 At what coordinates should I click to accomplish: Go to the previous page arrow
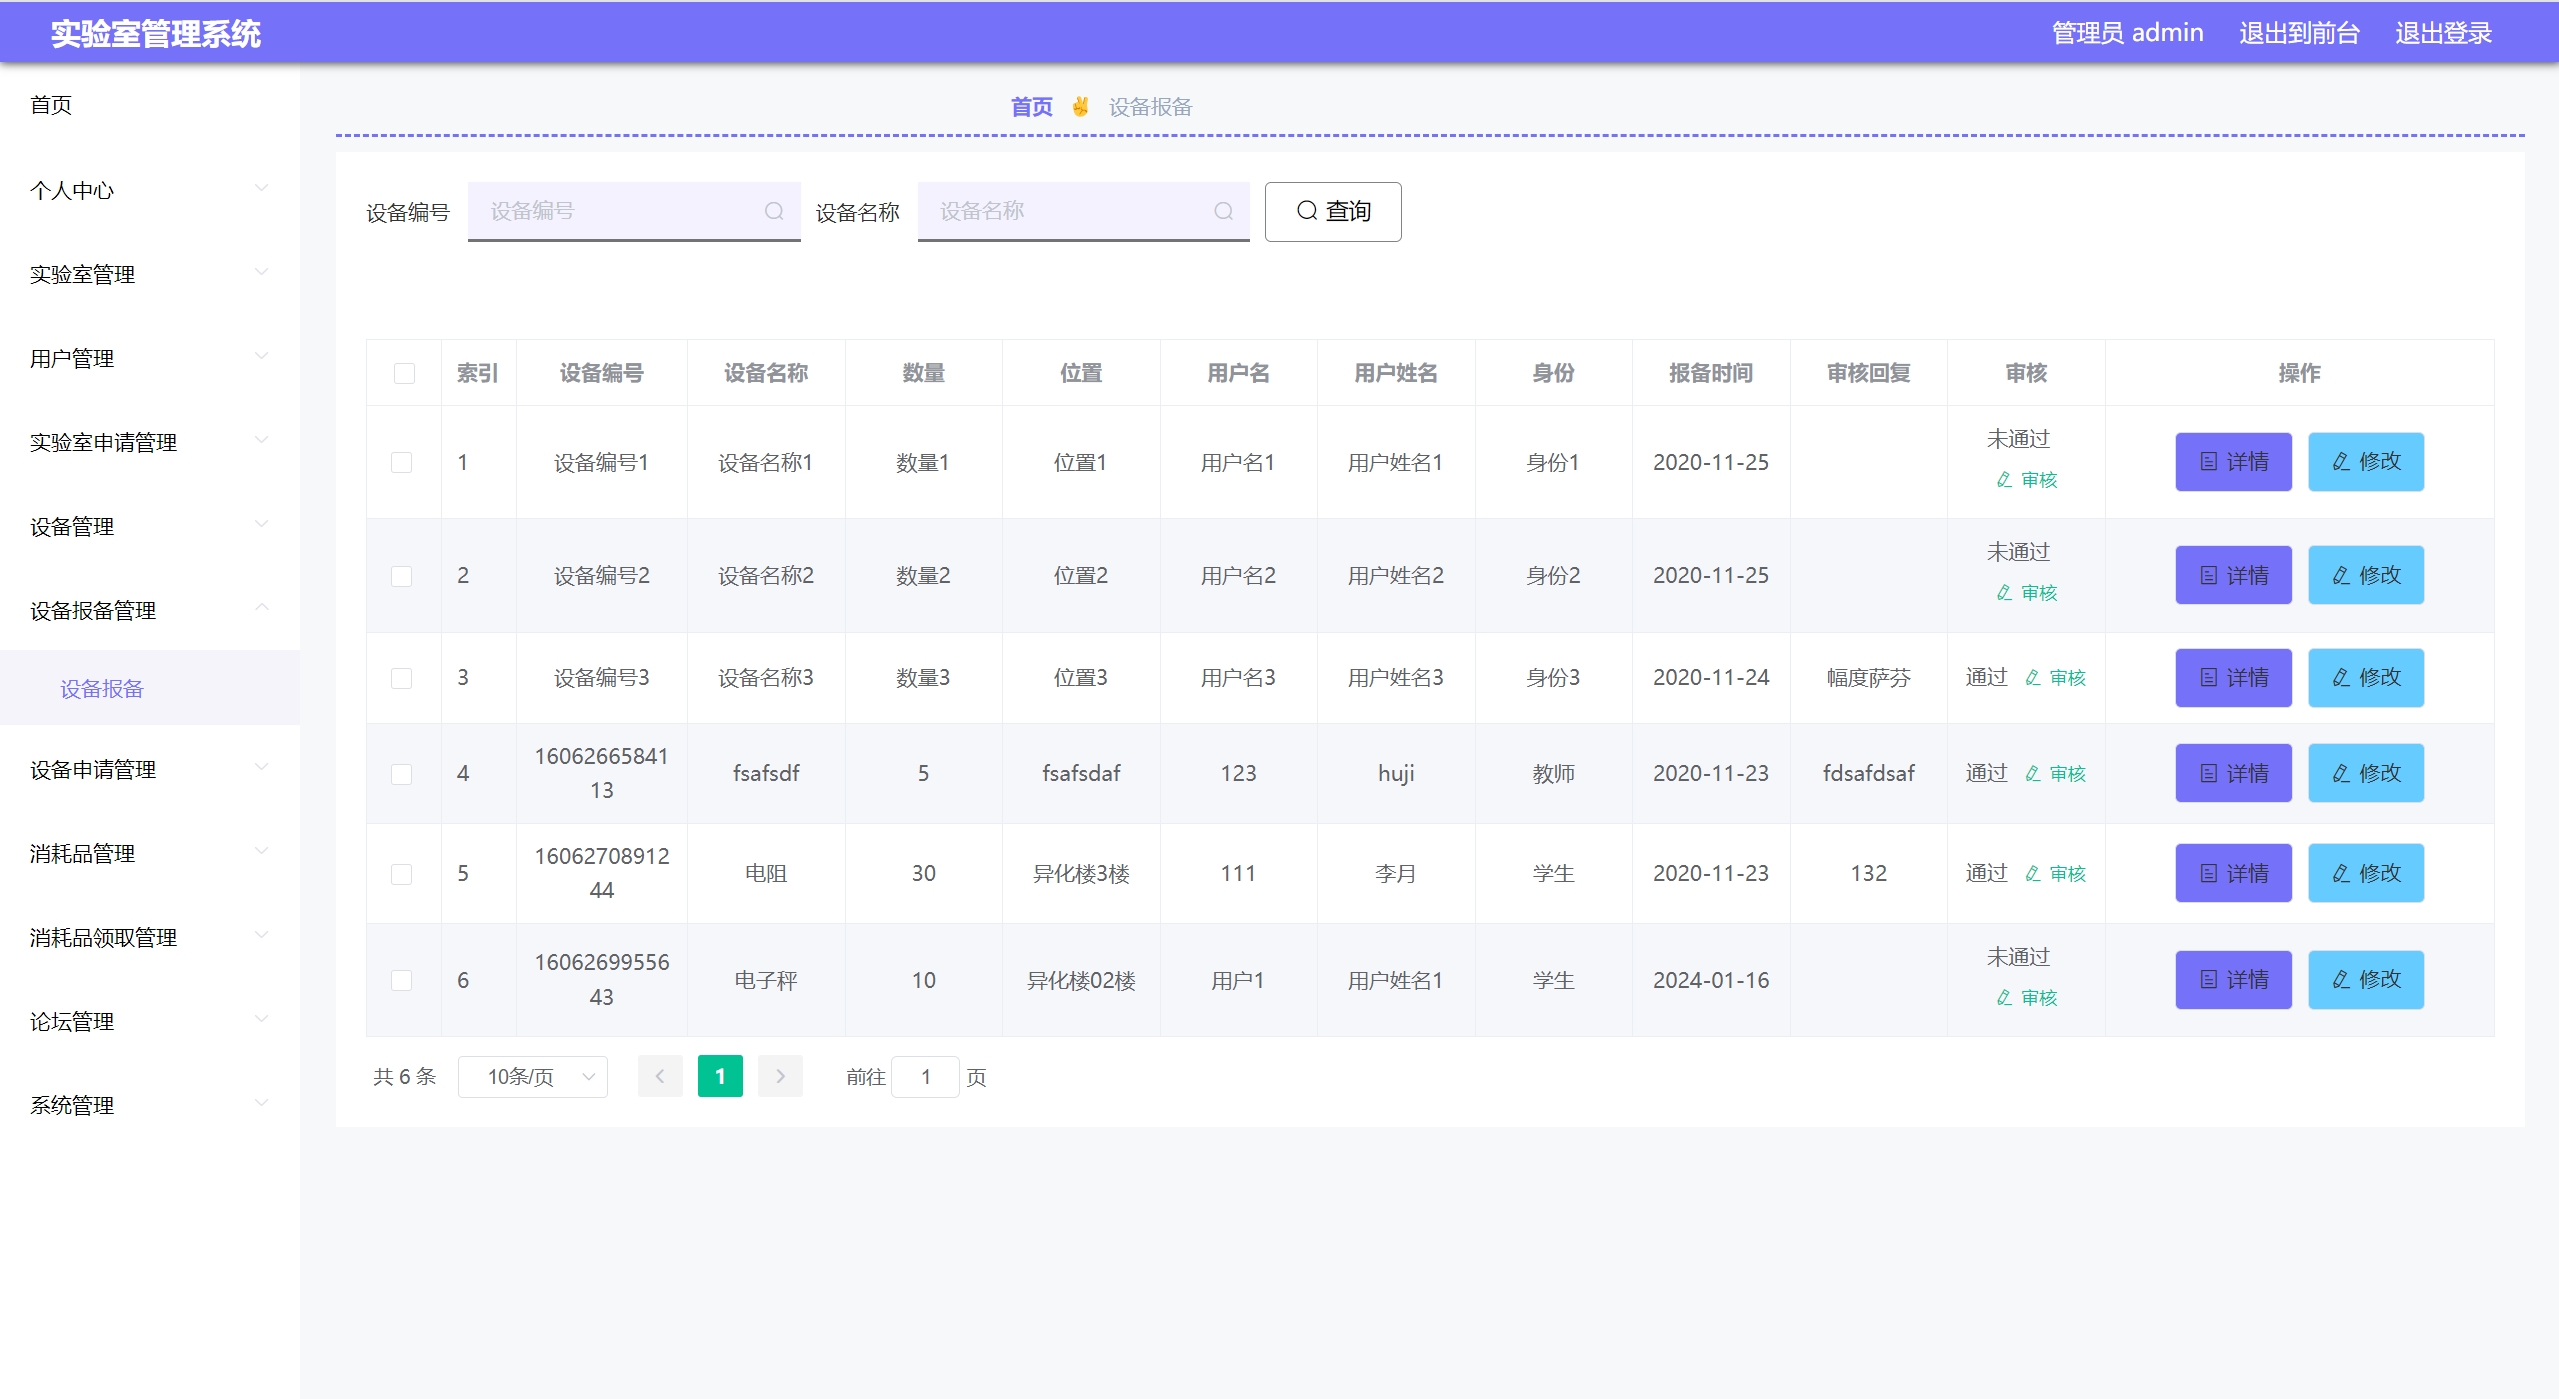[660, 1077]
